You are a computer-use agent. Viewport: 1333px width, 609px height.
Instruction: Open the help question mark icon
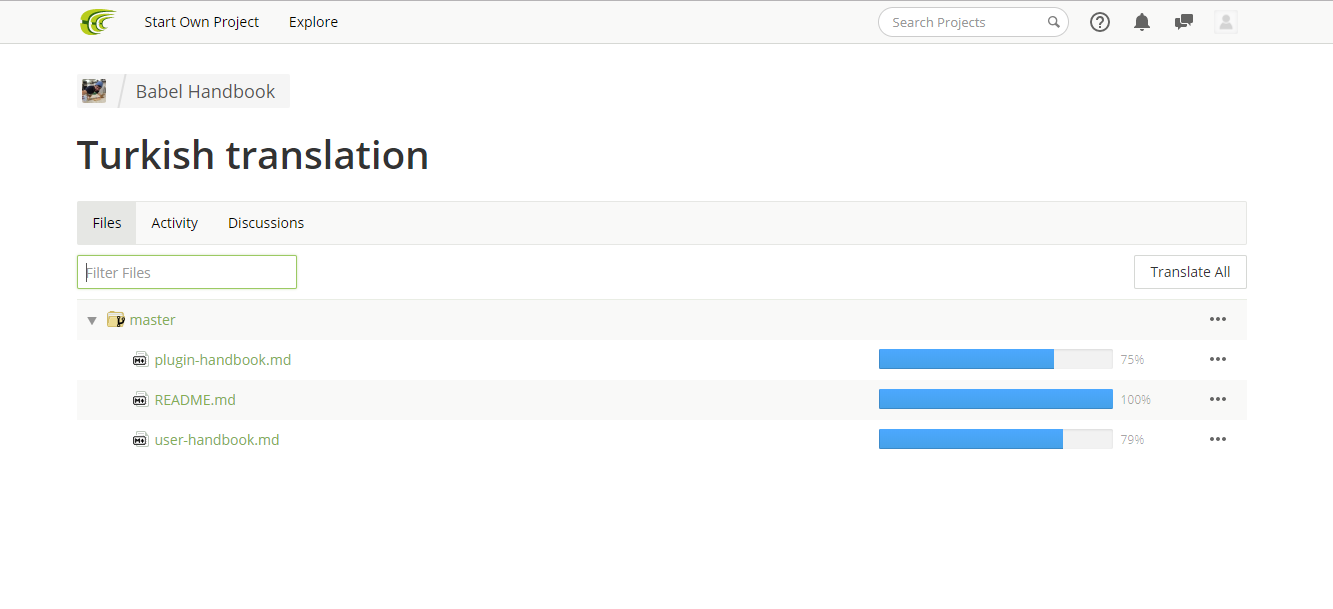1100,22
